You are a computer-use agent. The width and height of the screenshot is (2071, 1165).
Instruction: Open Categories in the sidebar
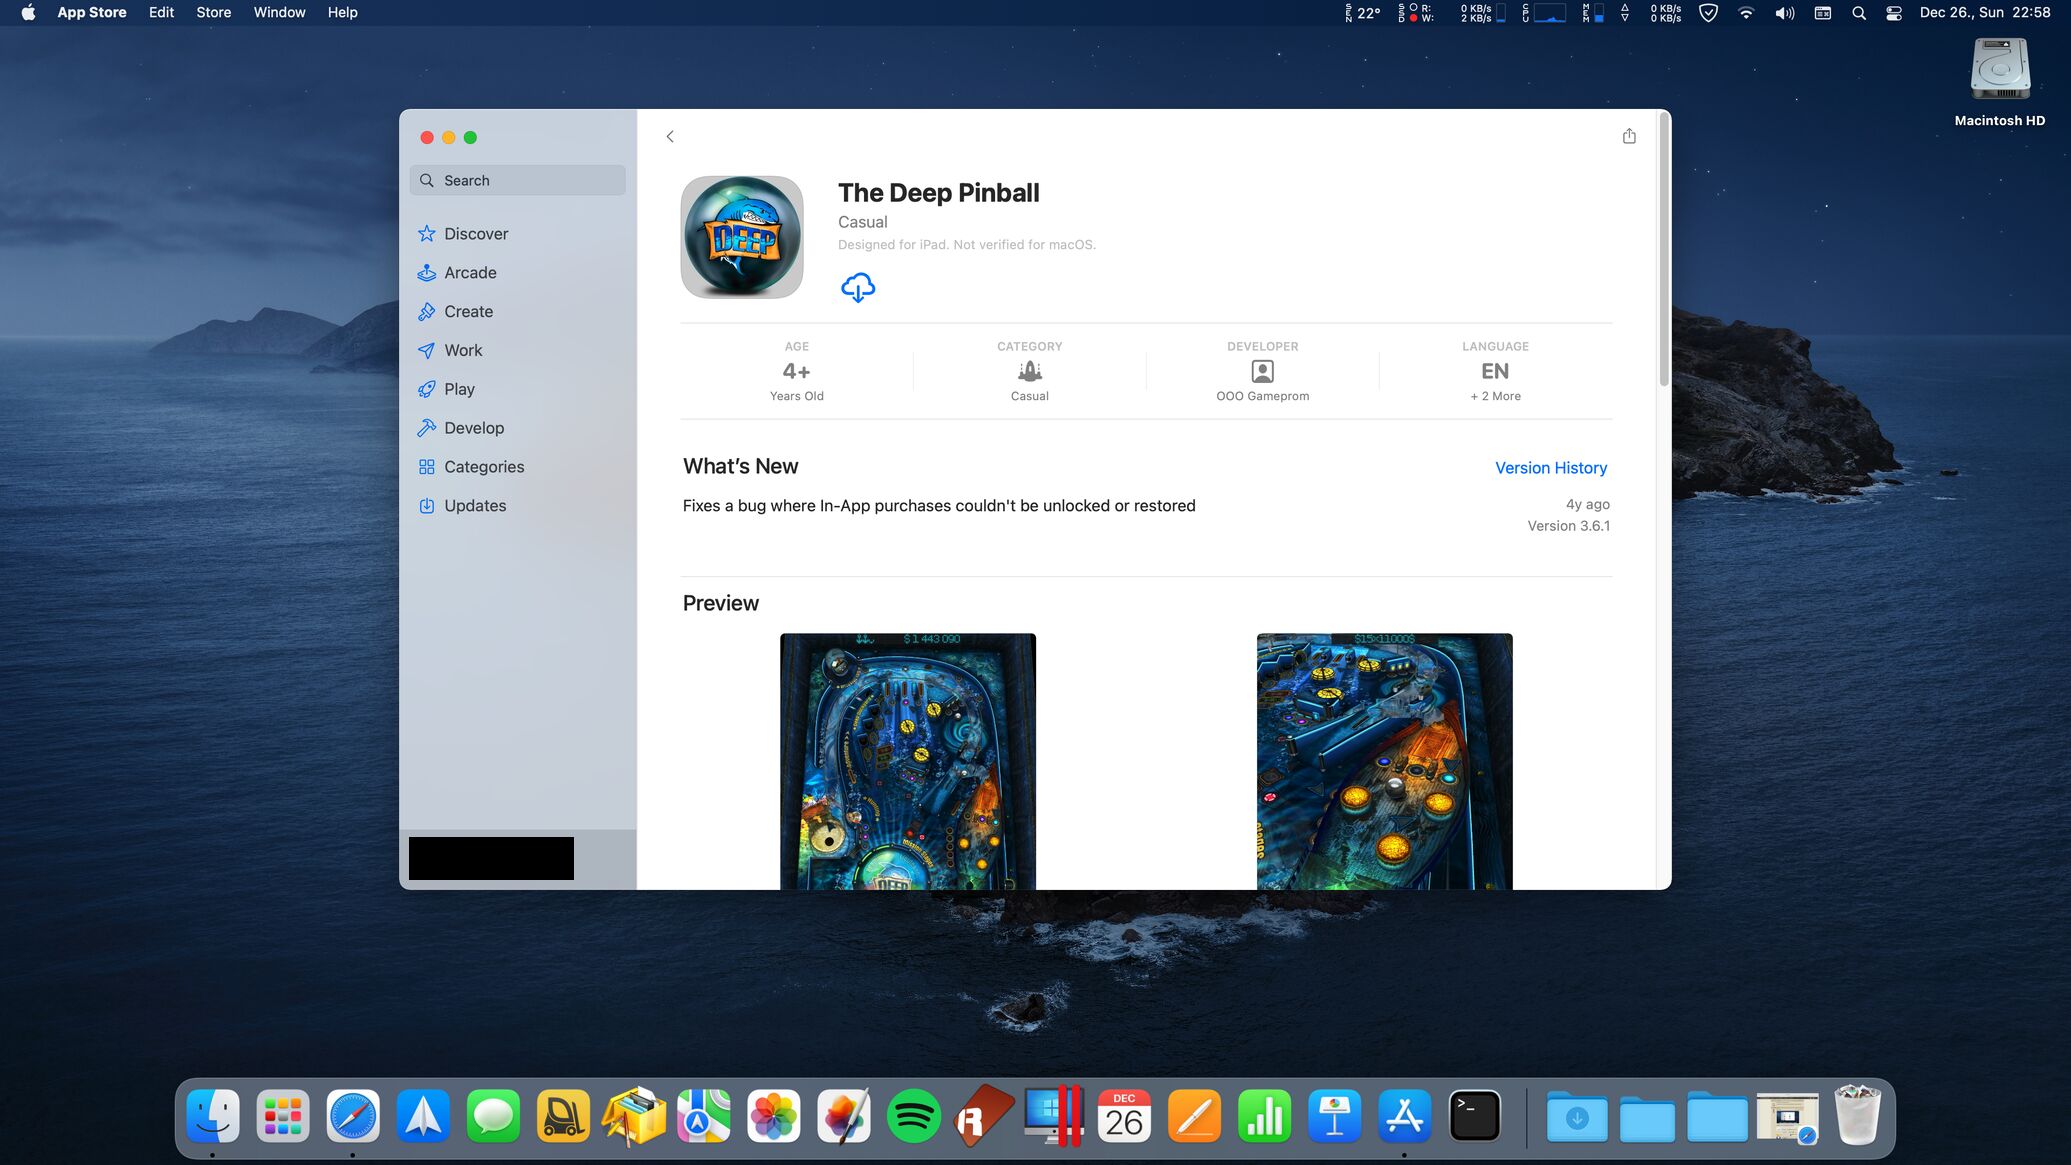tap(483, 466)
